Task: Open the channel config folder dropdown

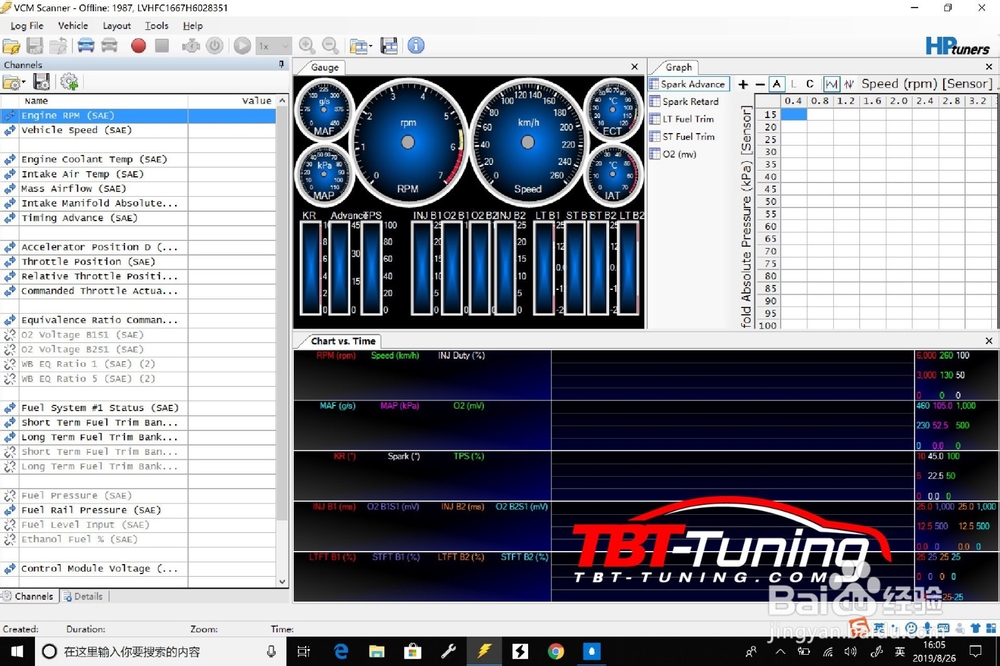Action: pos(13,82)
